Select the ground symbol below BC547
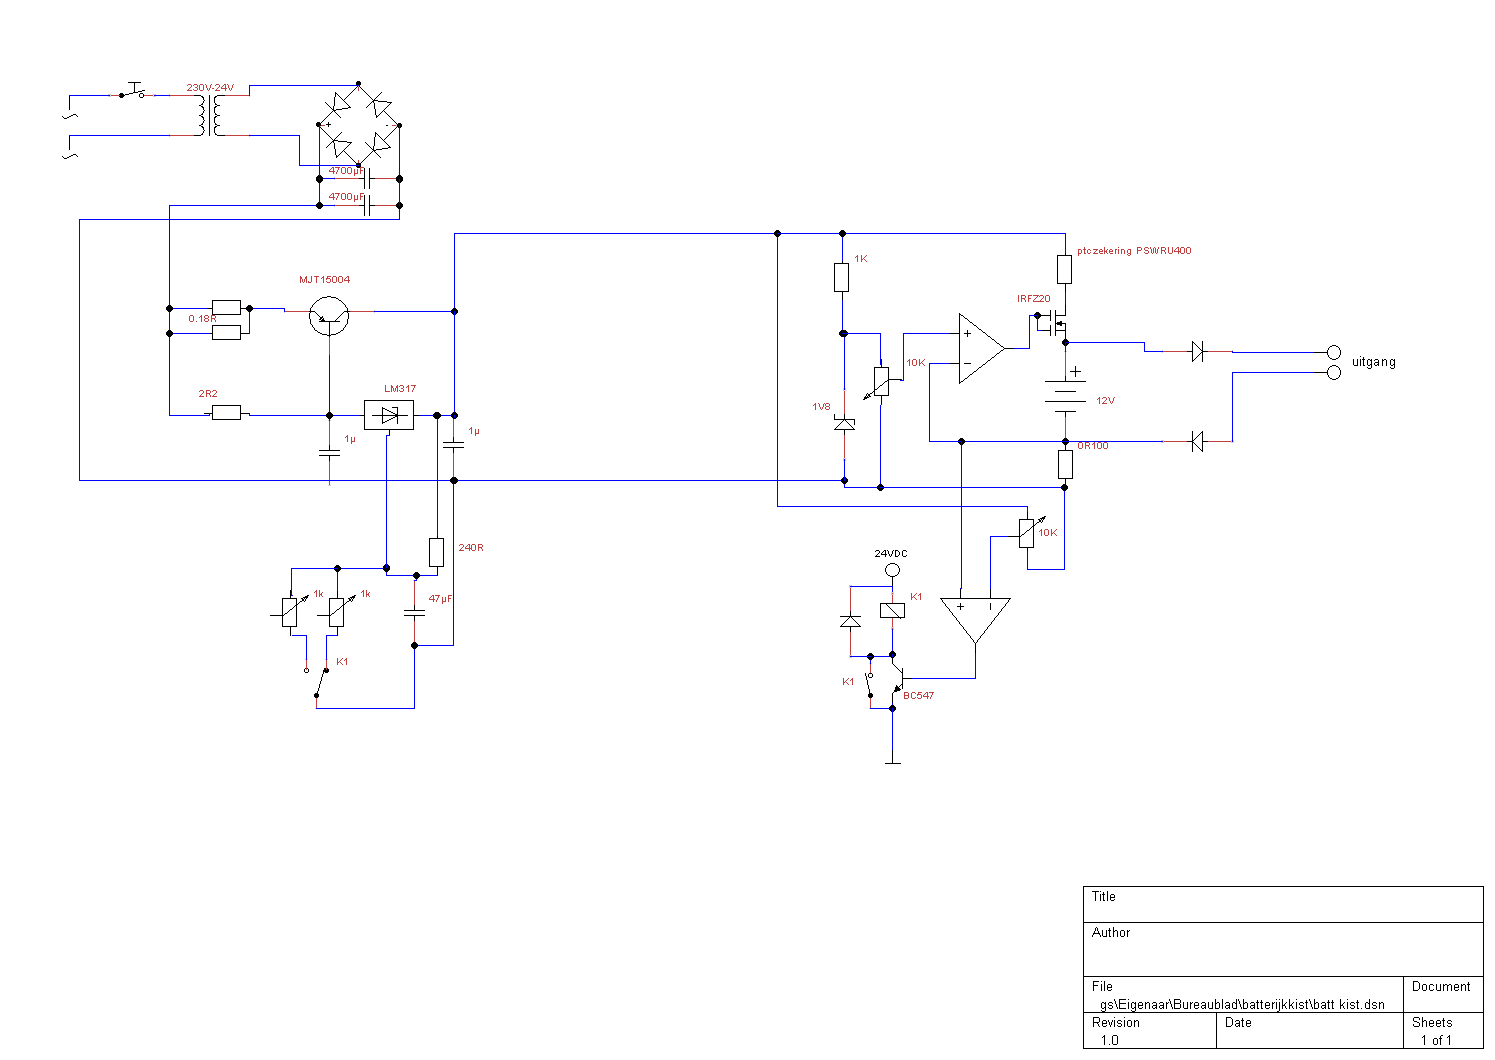Image resolution: width=1495 pixels, height=1060 pixels. 893,762
